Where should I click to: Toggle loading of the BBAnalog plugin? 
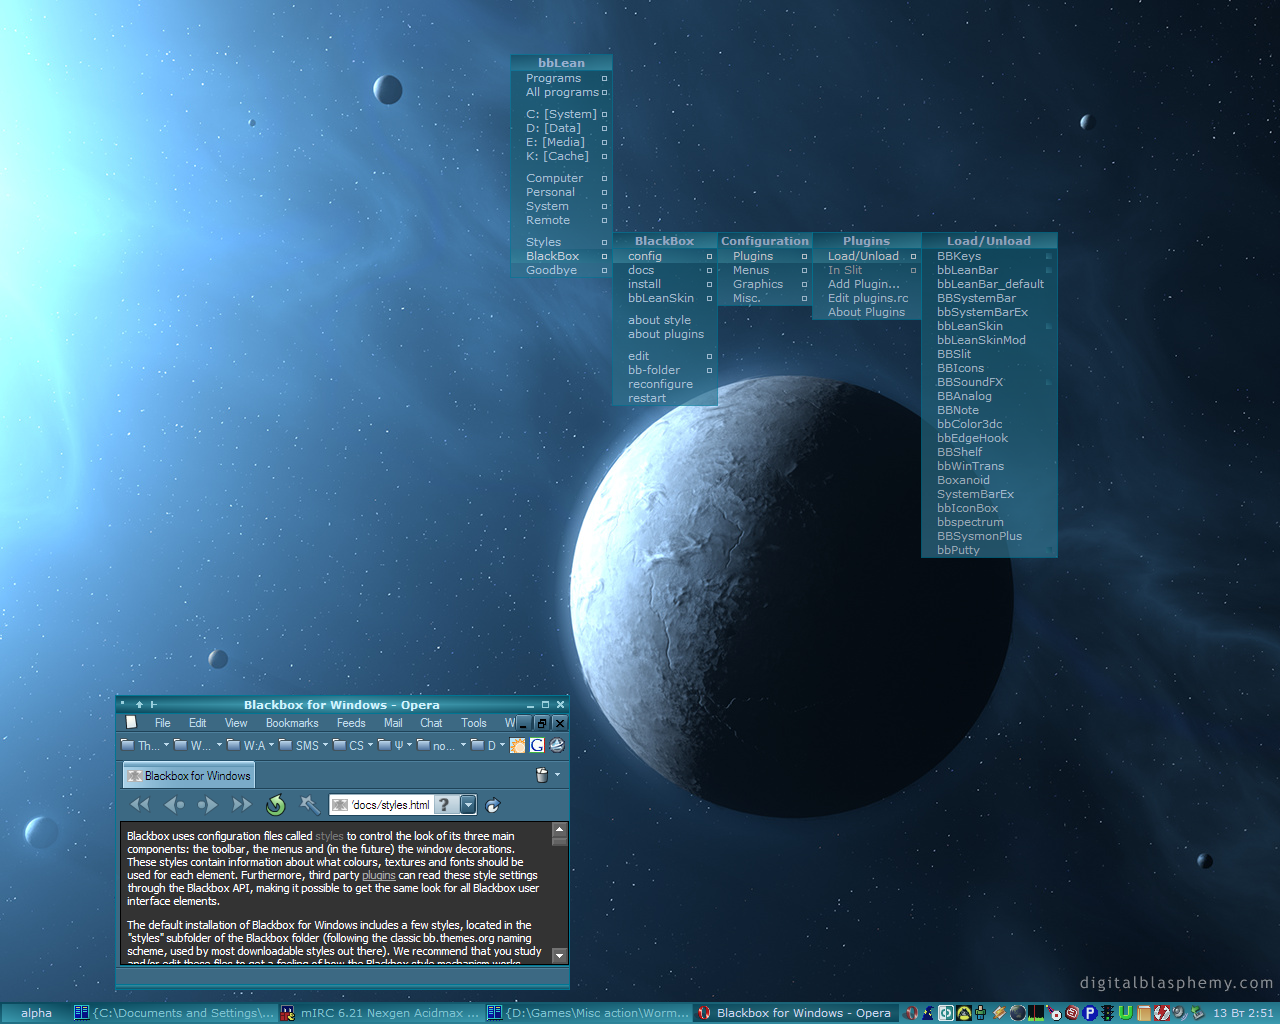click(989, 396)
